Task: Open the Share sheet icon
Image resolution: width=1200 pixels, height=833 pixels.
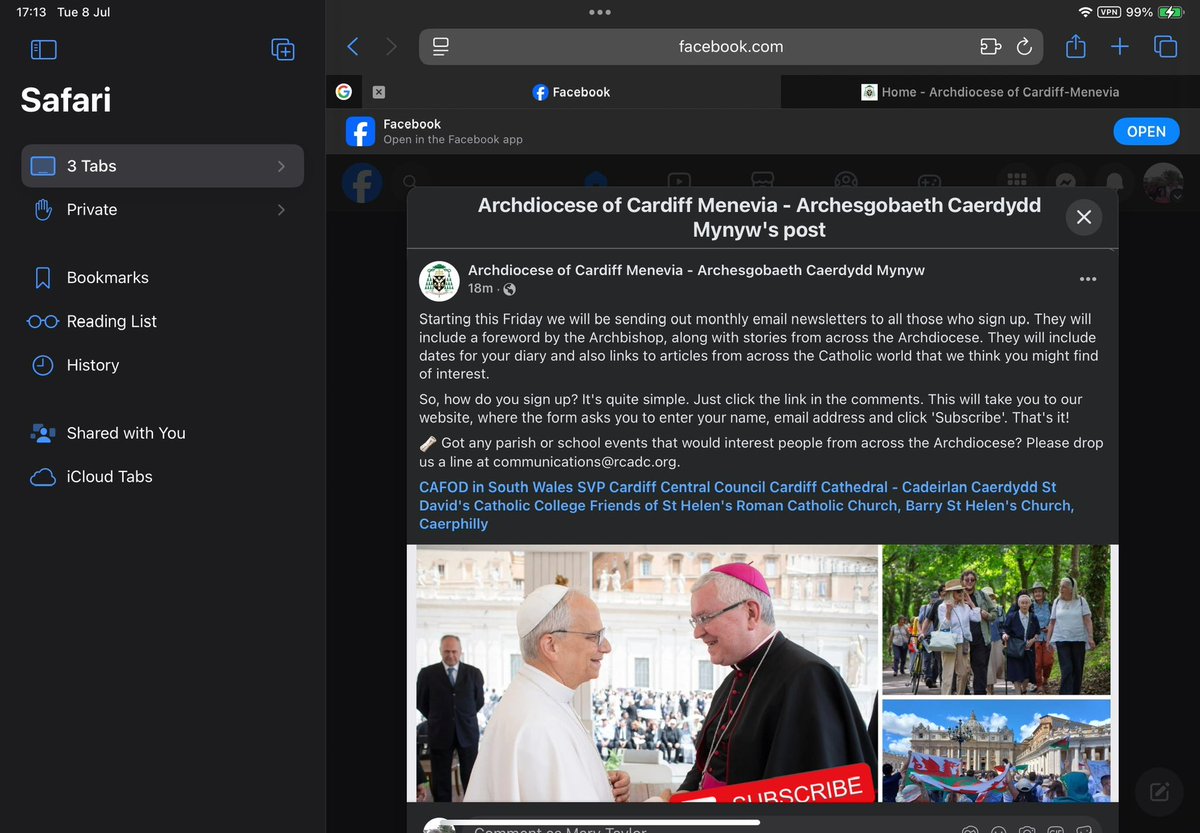Action: [1075, 46]
